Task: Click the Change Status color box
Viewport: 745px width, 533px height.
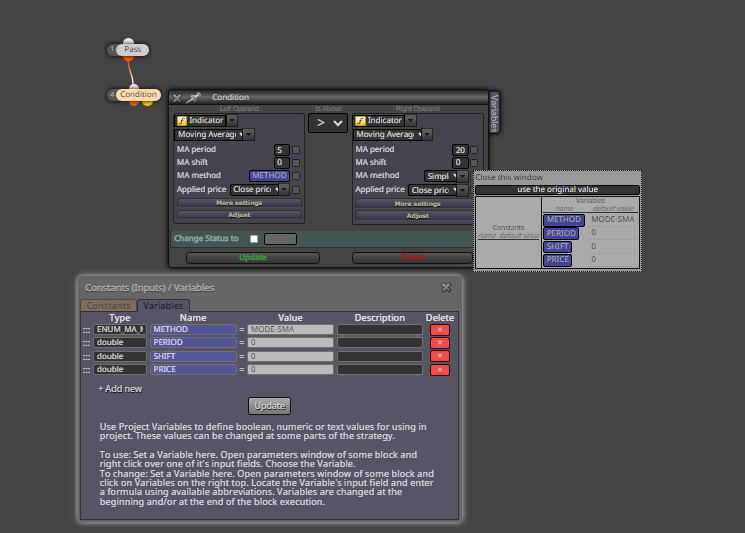Action: (280, 239)
